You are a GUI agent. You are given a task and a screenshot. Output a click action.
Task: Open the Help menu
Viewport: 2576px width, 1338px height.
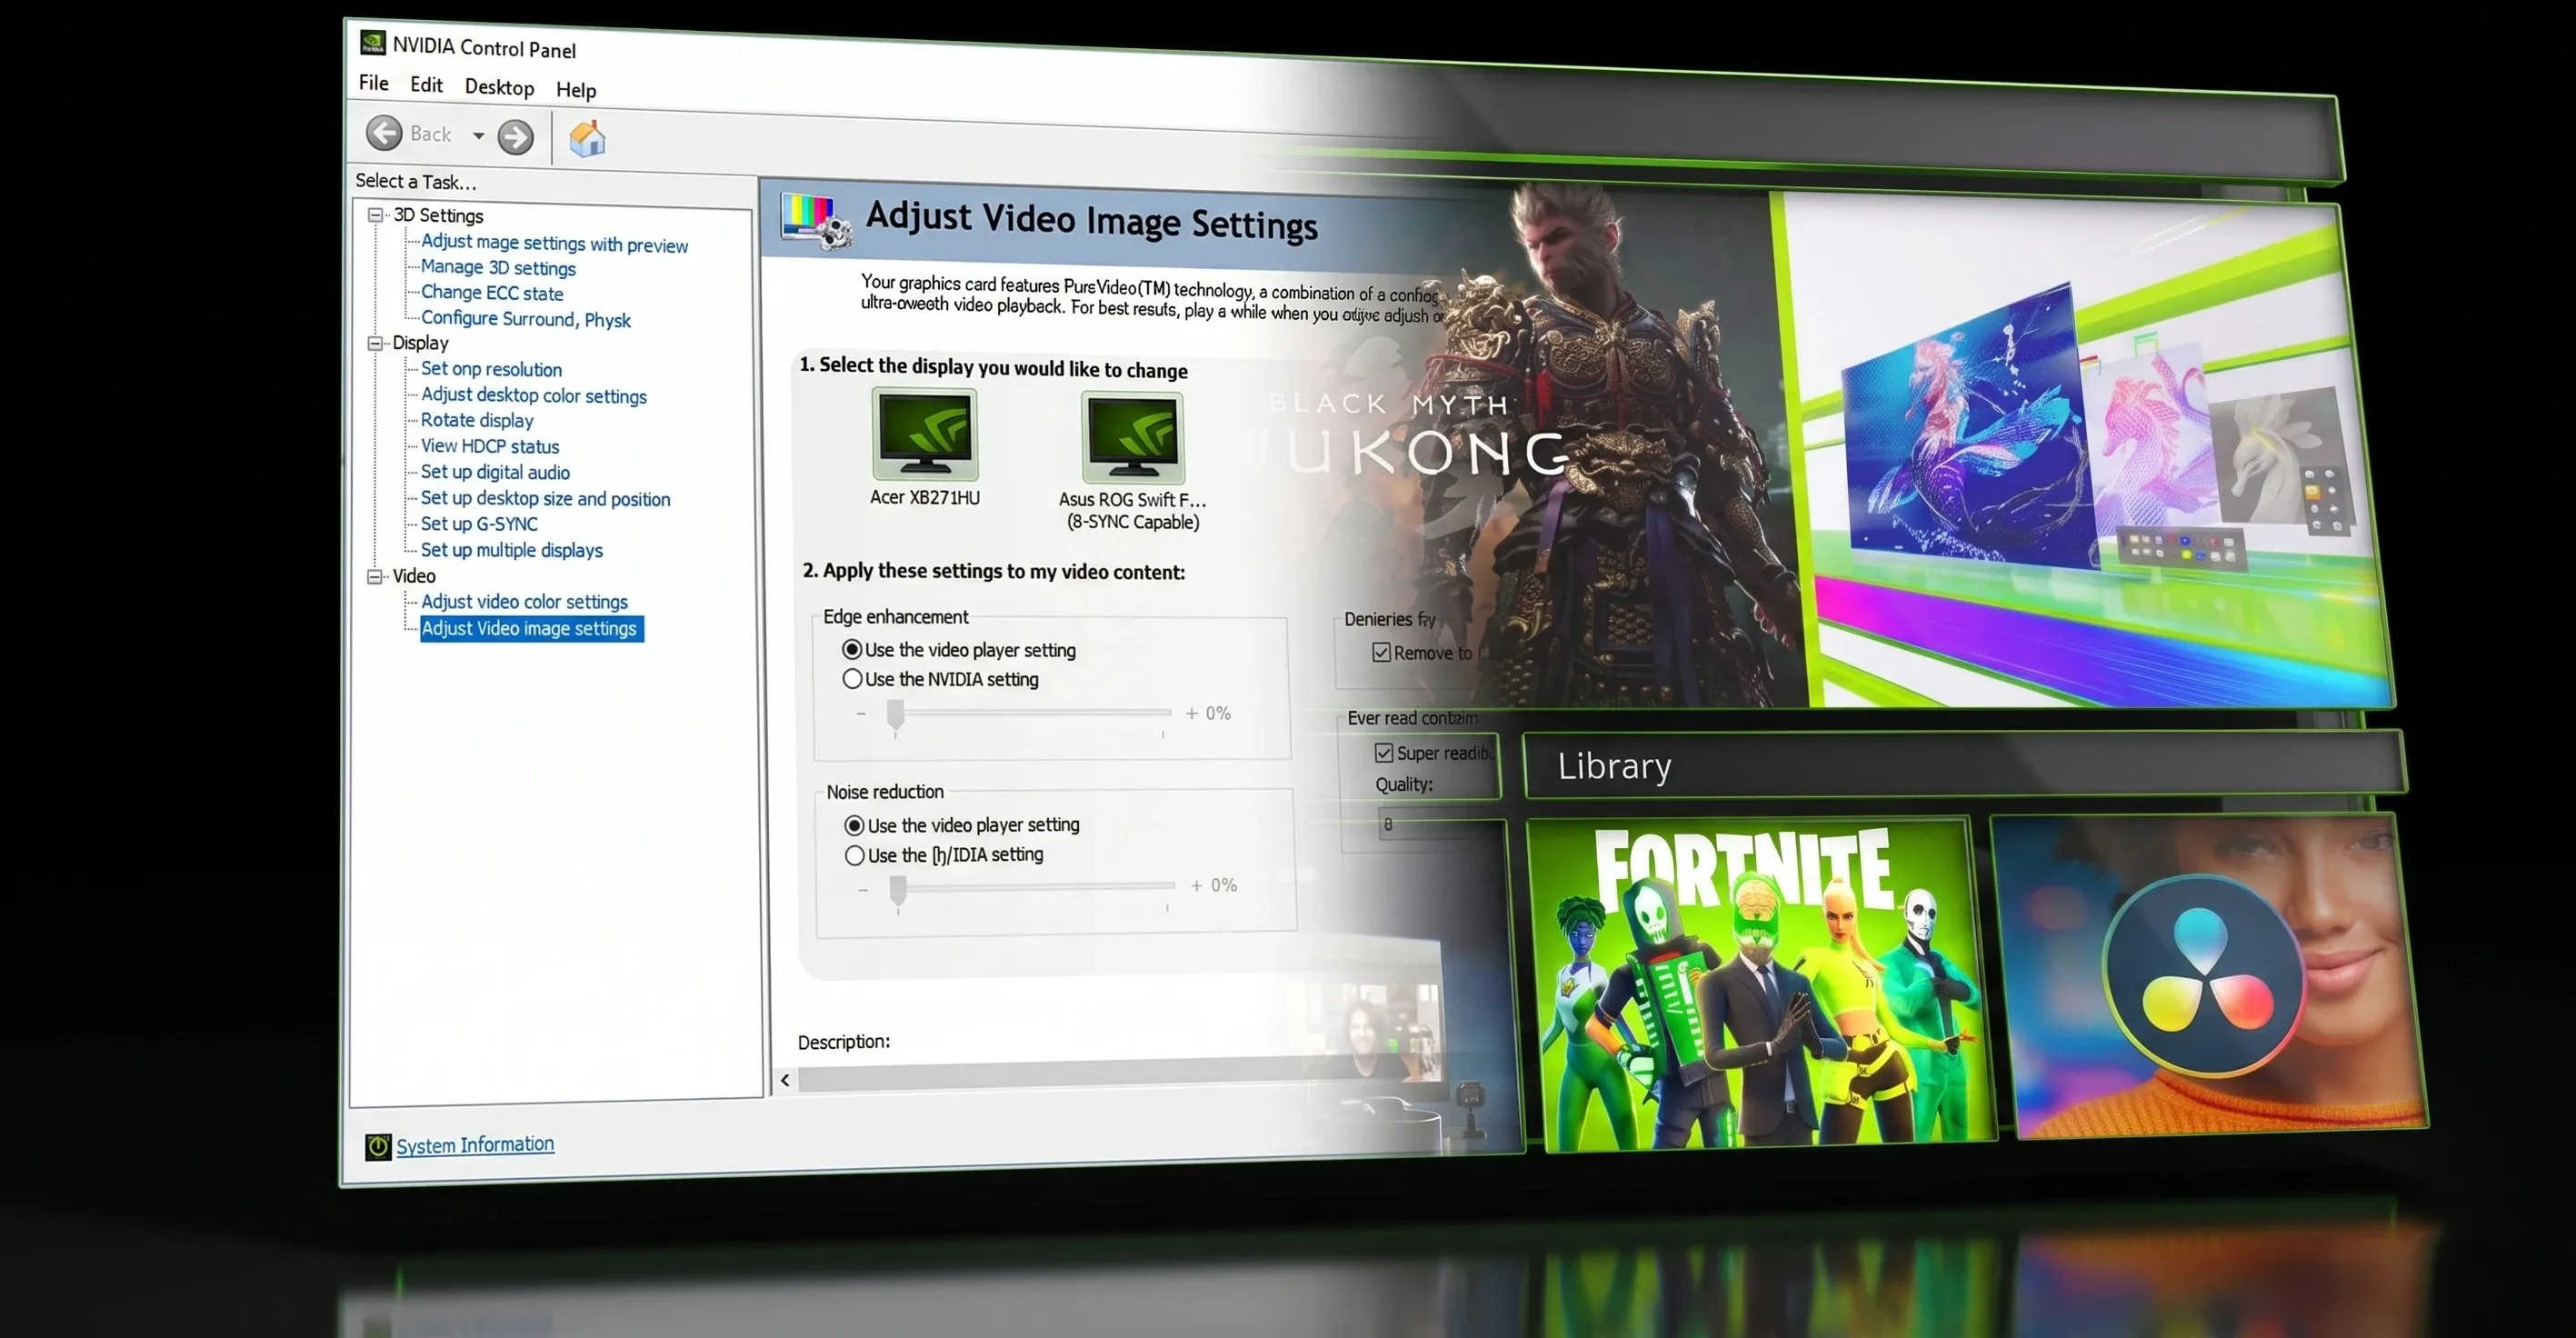tap(576, 90)
